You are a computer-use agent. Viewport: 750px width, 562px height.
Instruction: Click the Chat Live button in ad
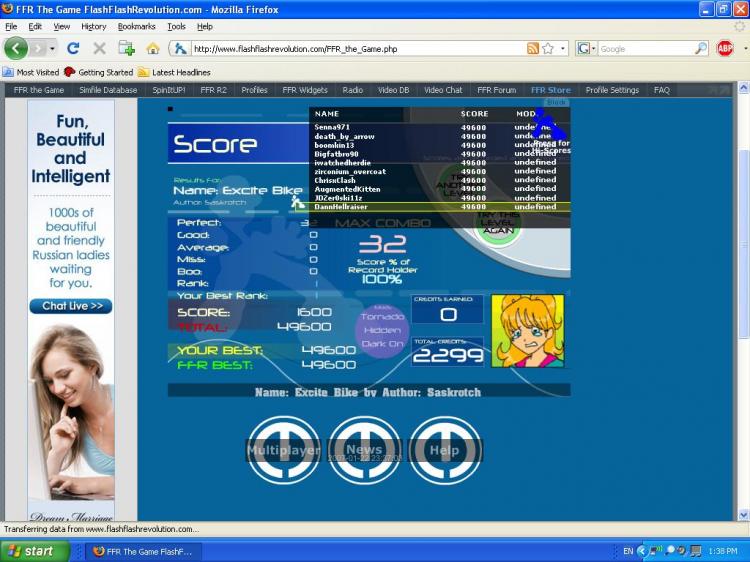coord(71,306)
